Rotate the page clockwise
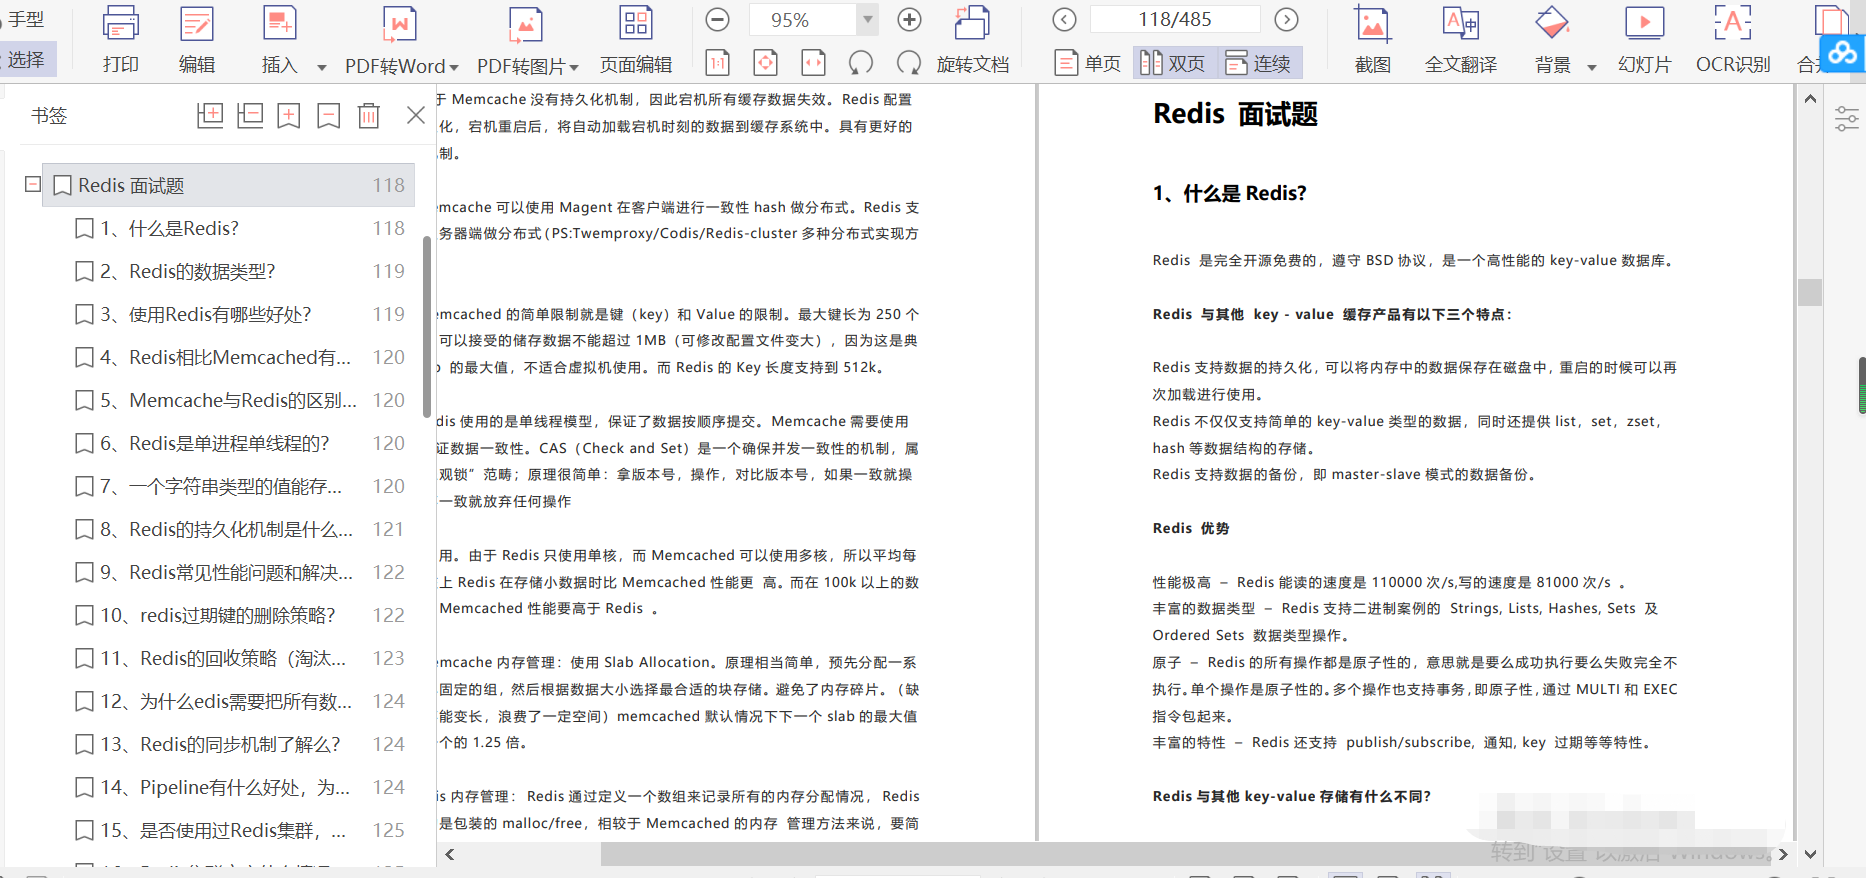The width and height of the screenshot is (1866, 878). tap(909, 63)
